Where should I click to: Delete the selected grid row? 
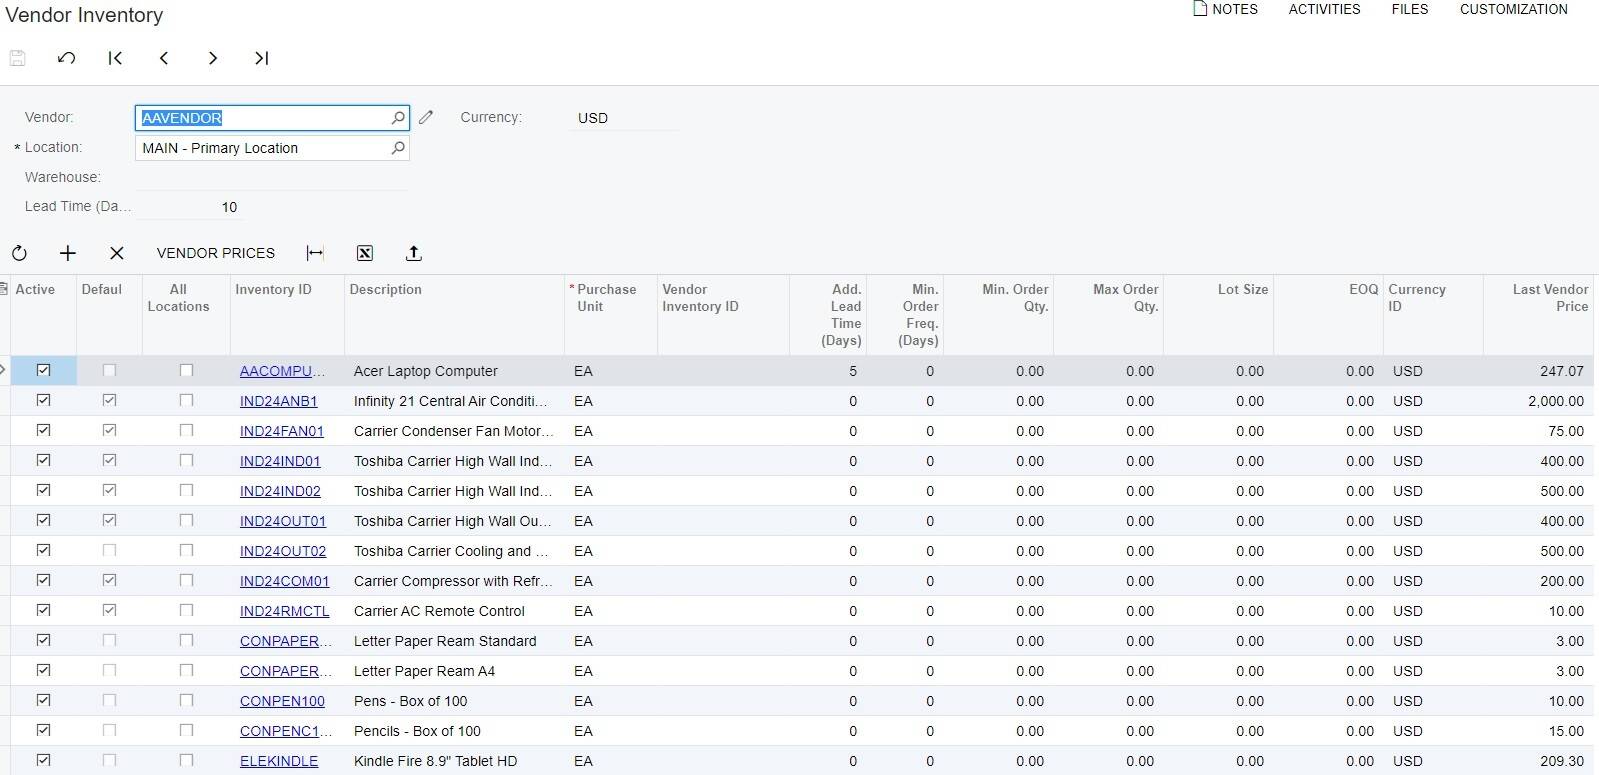(x=117, y=253)
